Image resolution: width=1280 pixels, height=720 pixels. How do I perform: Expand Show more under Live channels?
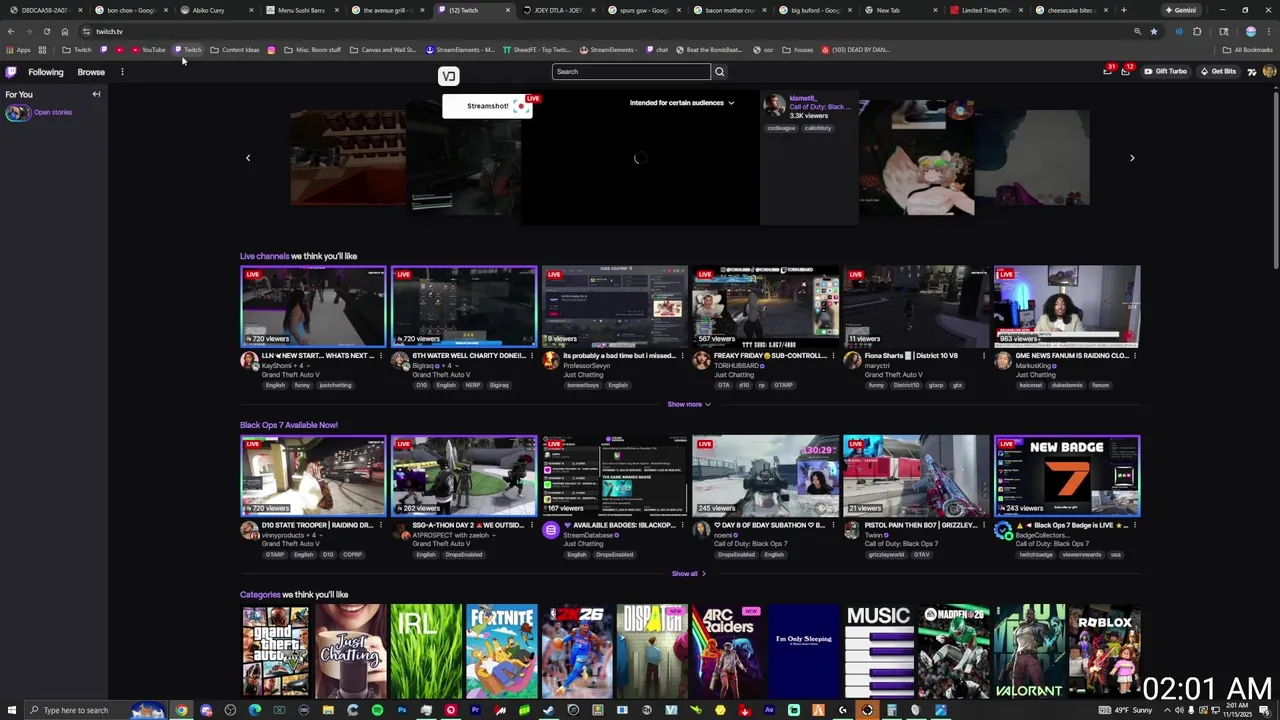coord(689,404)
